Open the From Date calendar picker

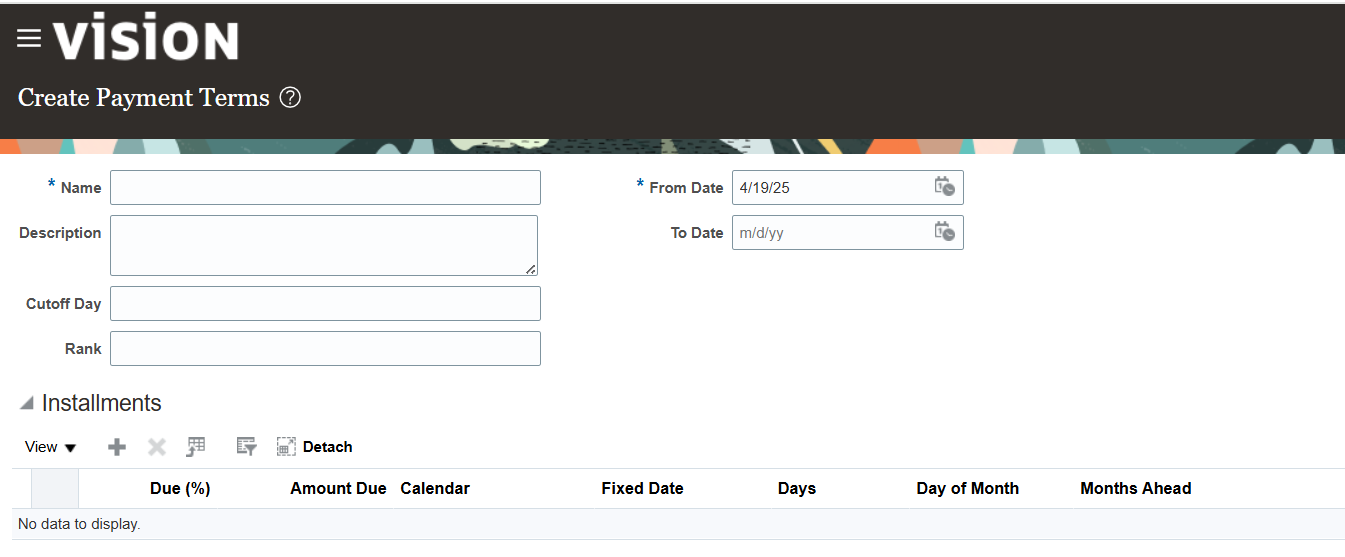pyautogui.click(x=944, y=187)
